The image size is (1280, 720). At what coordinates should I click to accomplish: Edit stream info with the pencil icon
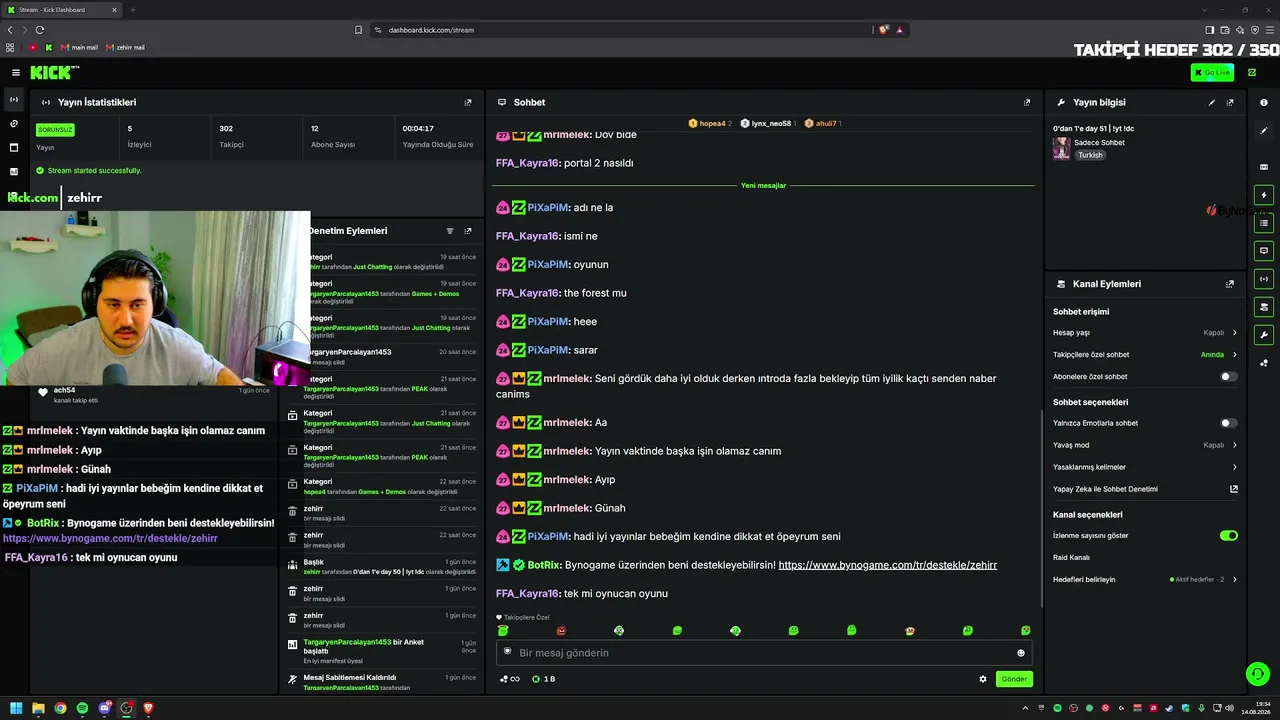click(x=1212, y=102)
